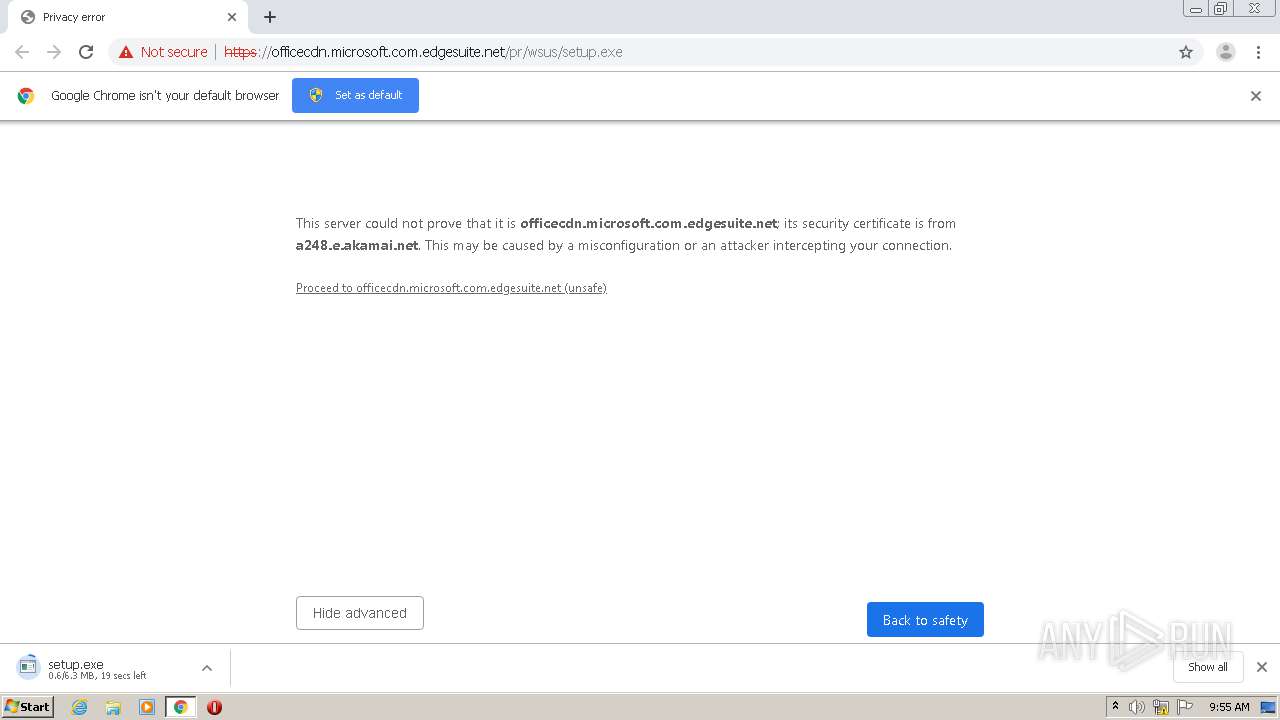The width and height of the screenshot is (1280, 720).
Task: Click the a248.e.akamai.net text
Action: 357,245
